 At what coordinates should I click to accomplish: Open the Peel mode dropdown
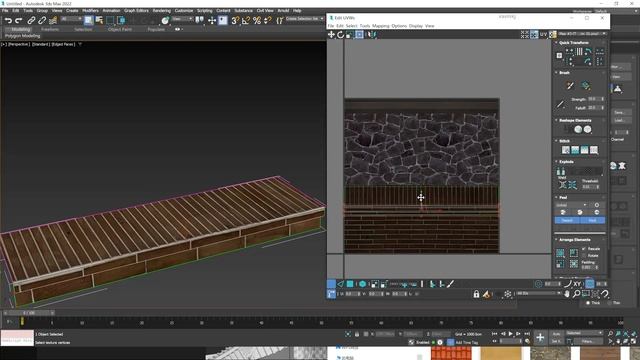(x=572, y=205)
